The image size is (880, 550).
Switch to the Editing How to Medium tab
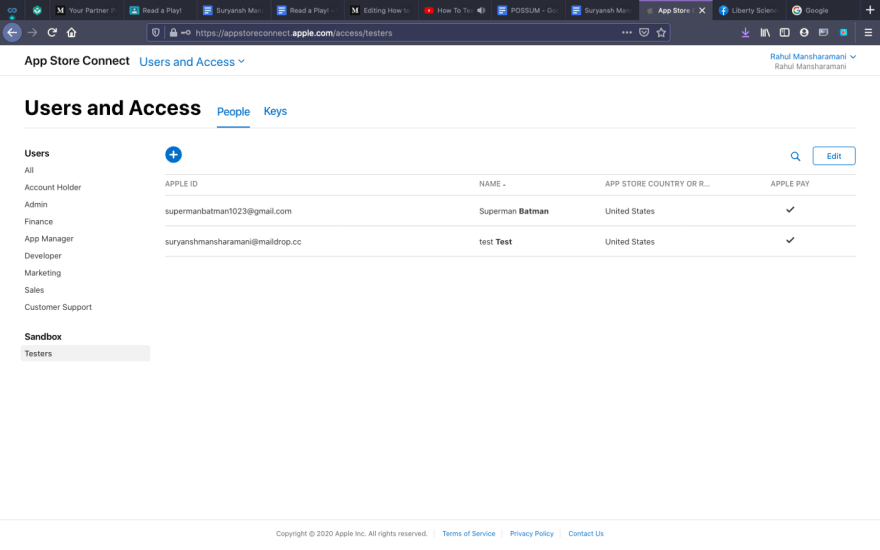(381, 11)
